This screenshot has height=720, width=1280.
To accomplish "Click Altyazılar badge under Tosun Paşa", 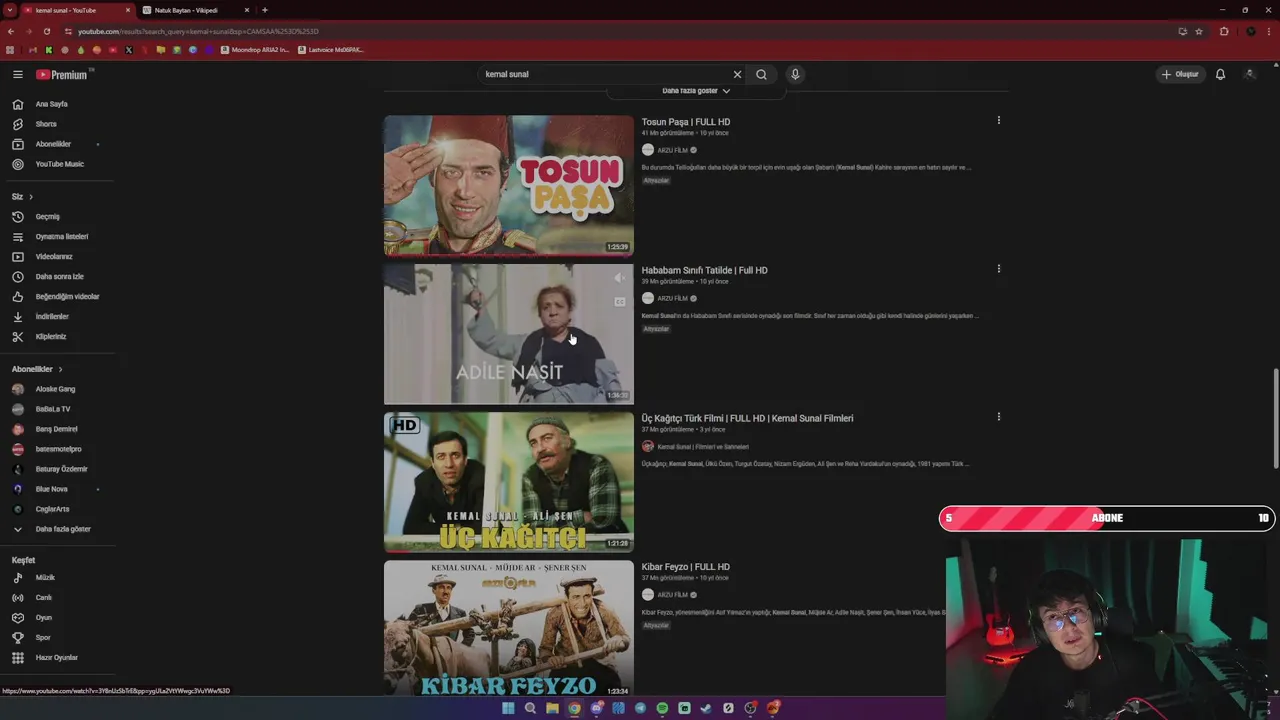I will point(656,181).
